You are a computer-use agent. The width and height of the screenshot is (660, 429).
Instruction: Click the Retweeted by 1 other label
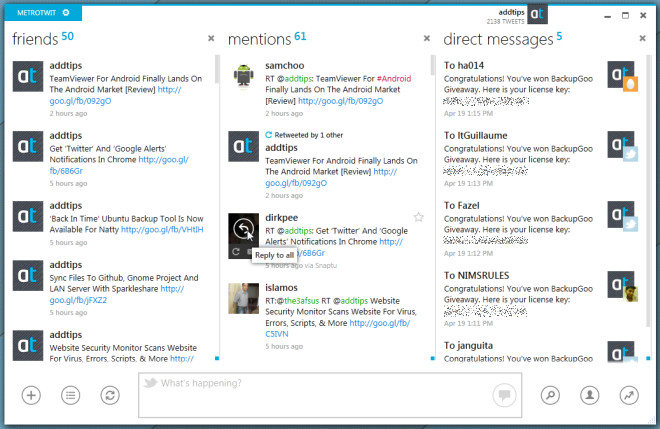pos(309,135)
